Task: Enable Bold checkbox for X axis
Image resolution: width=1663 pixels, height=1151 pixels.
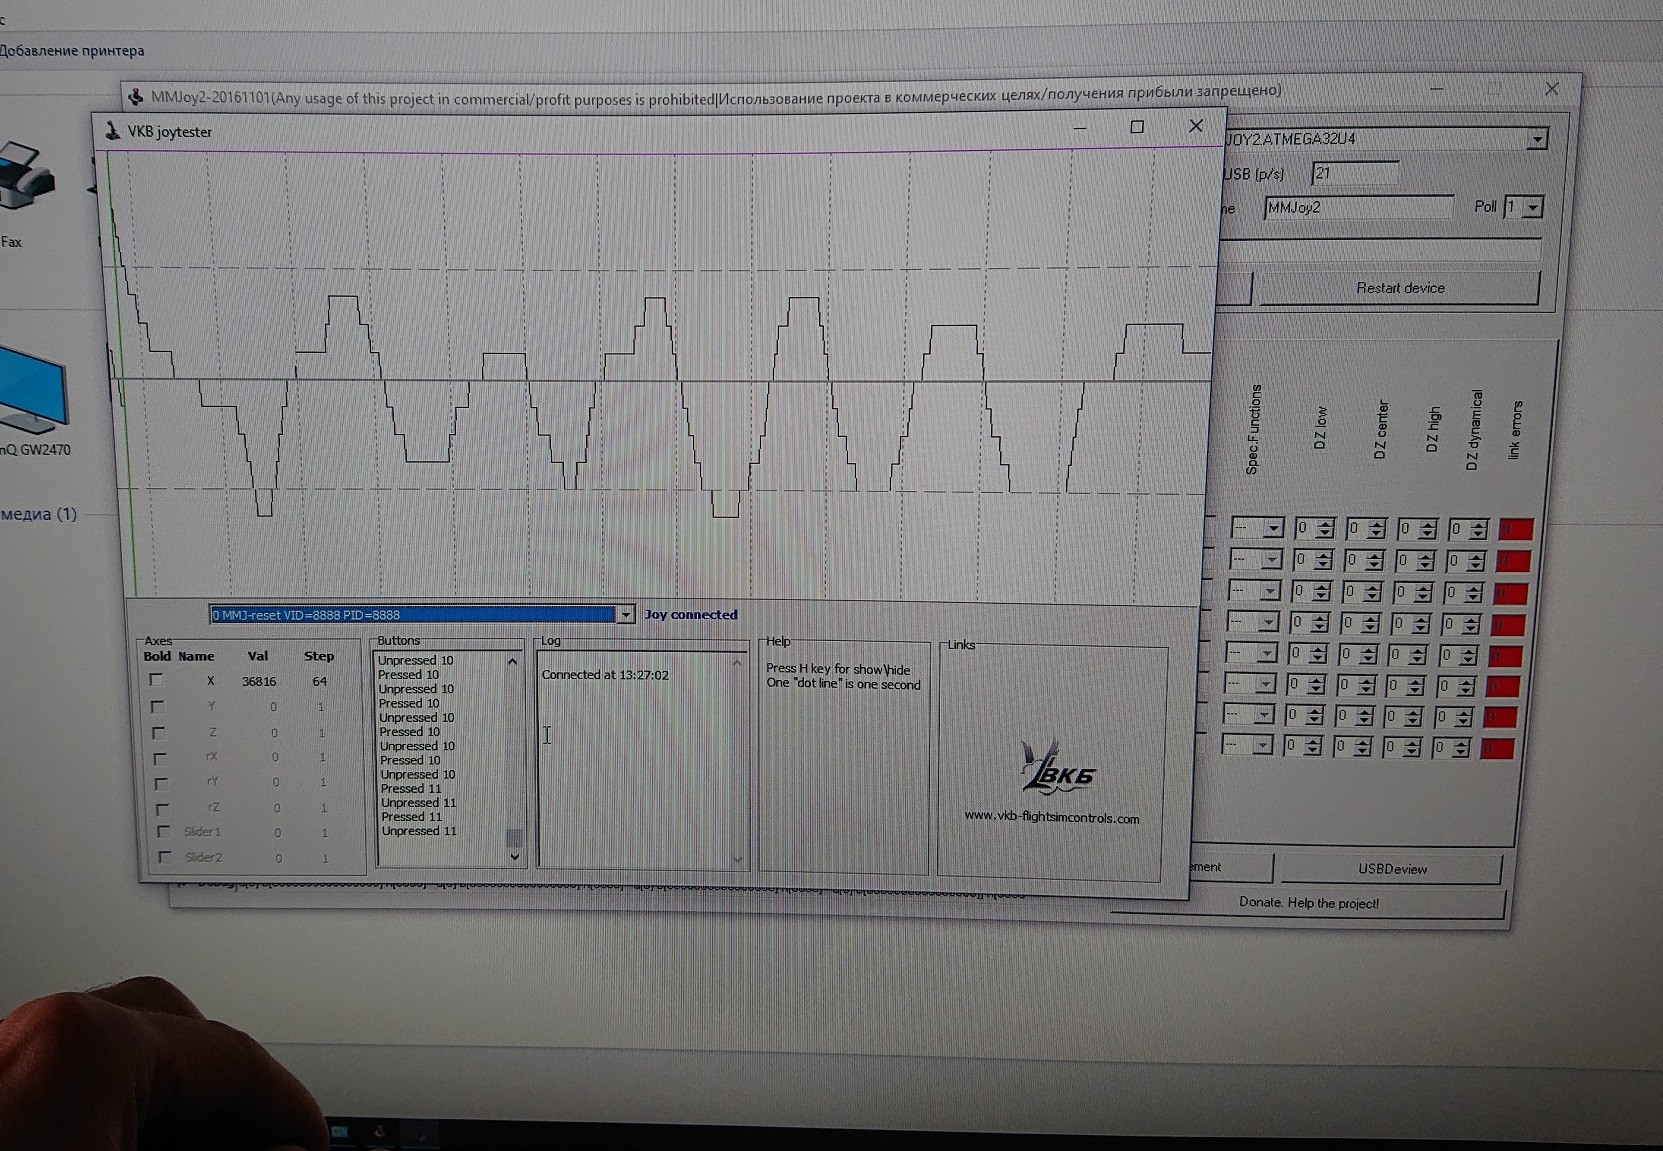Action: tap(155, 680)
